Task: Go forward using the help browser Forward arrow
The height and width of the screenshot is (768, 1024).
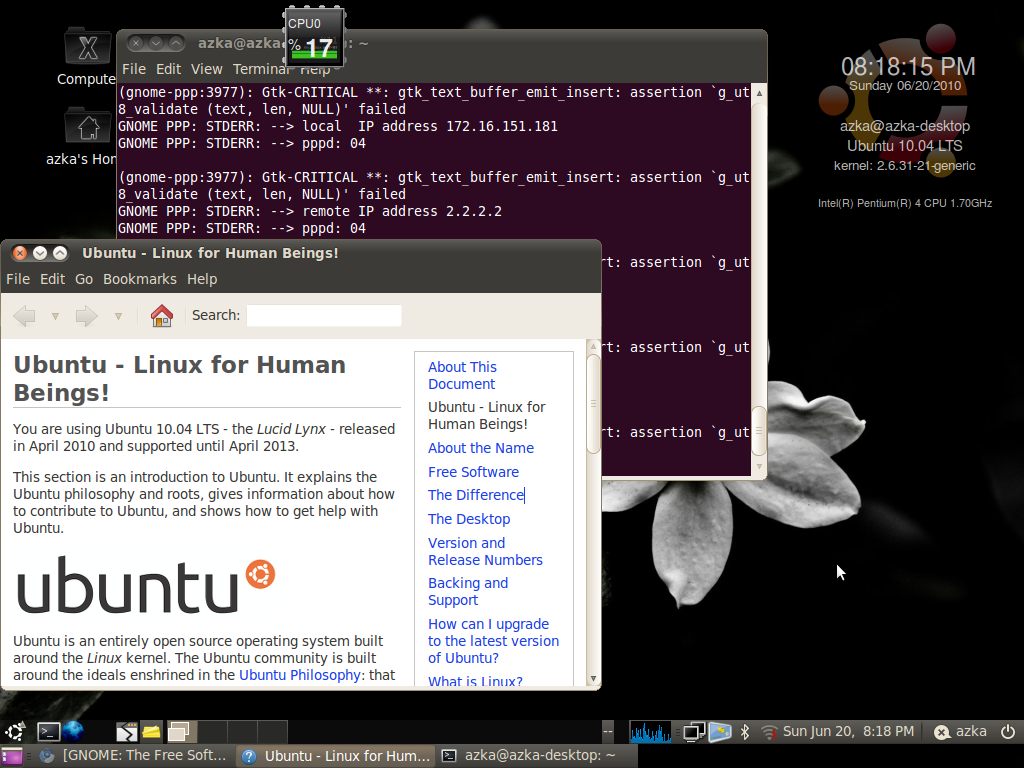Action: [x=86, y=316]
